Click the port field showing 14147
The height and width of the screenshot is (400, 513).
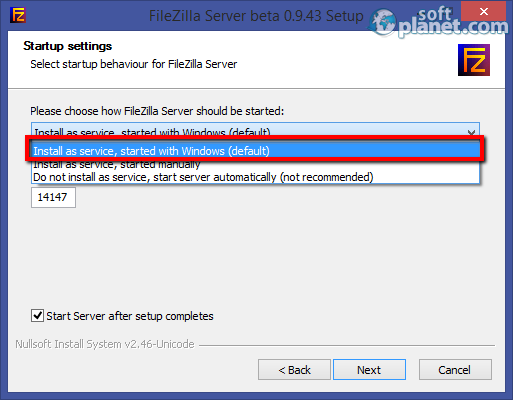tap(53, 197)
